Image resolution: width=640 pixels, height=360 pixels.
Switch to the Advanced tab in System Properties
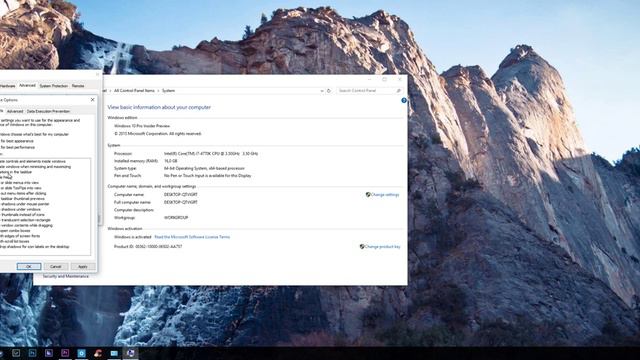tap(27, 86)
